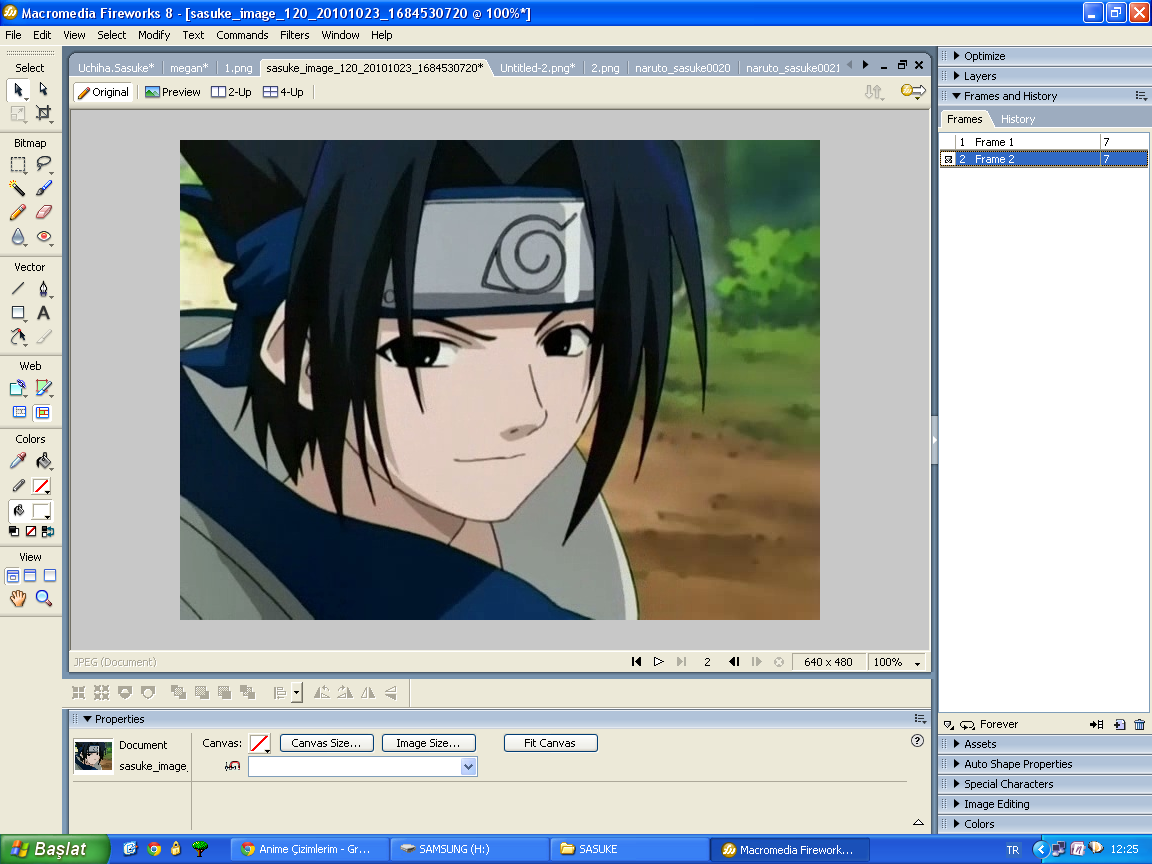The height and width of the screenshot is (864, 1152).
Task: Expand the Assets panel
Action: [957, 744]
